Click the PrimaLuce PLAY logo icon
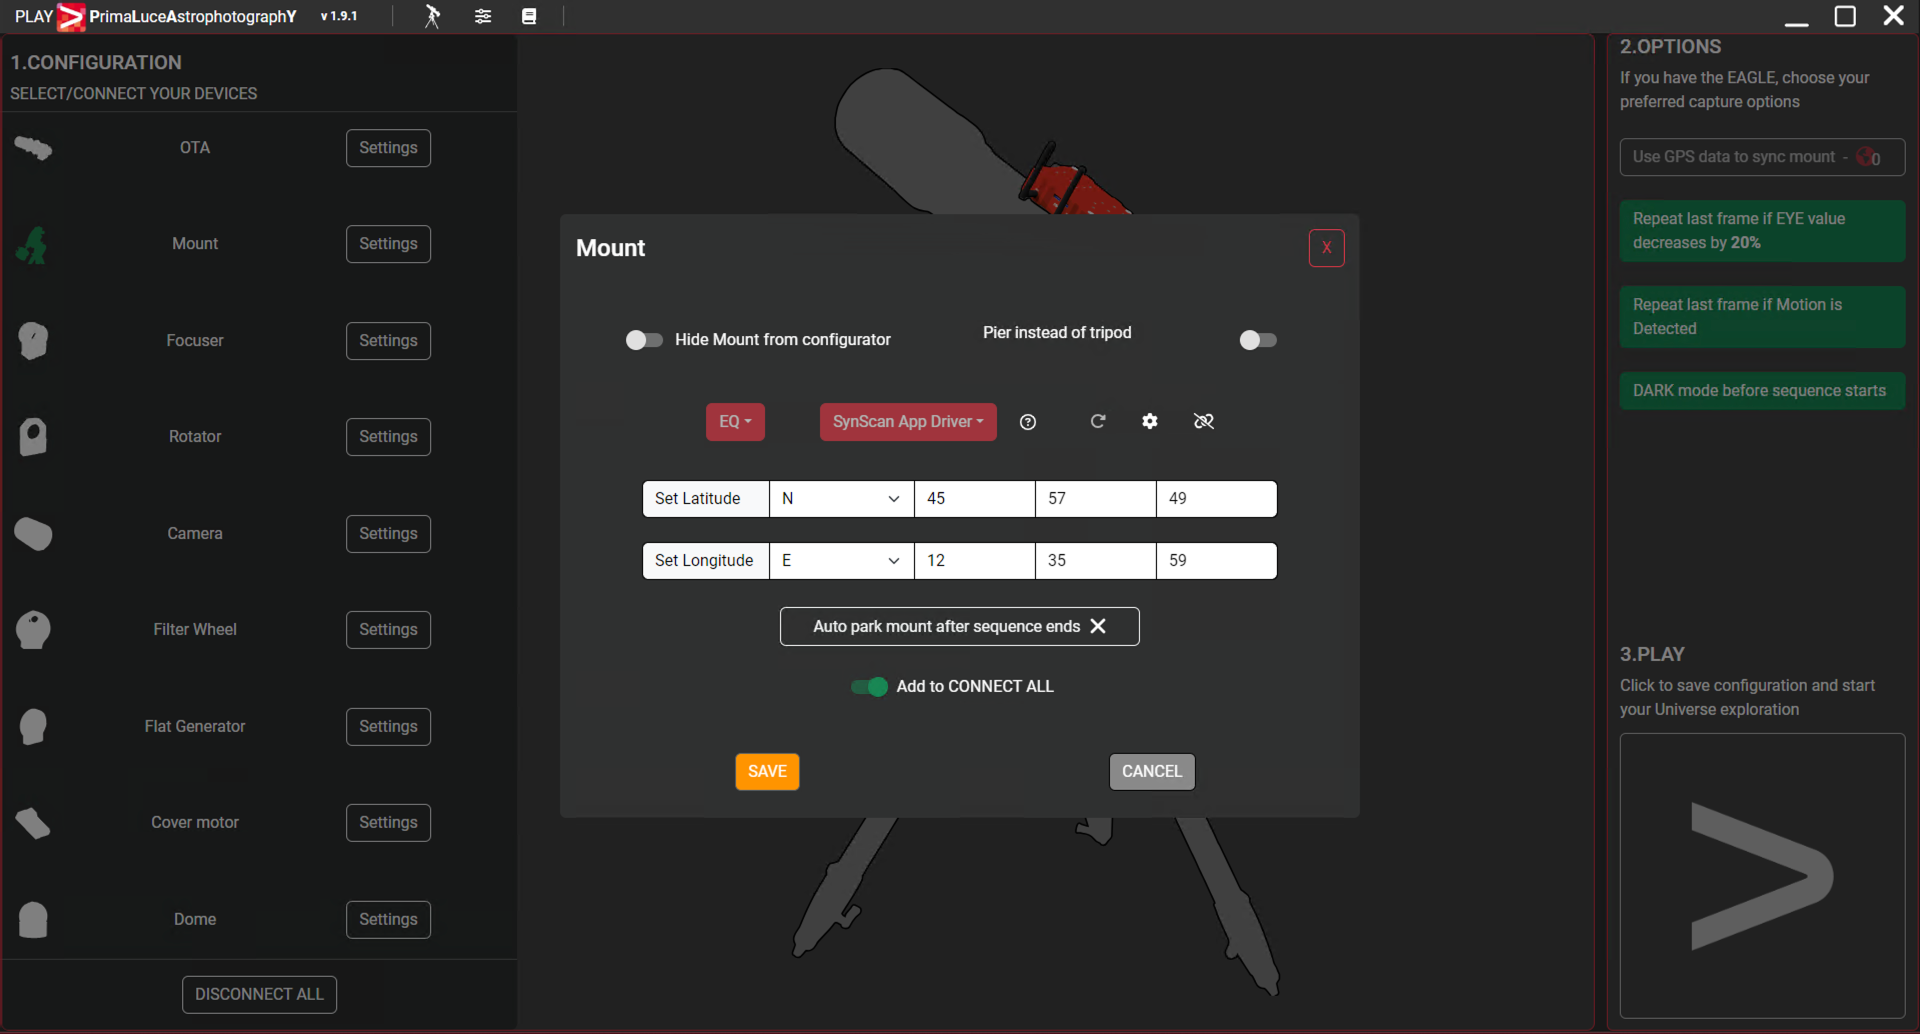Viewport: 1920px width, 1034px height. click(x=71, y=16)
